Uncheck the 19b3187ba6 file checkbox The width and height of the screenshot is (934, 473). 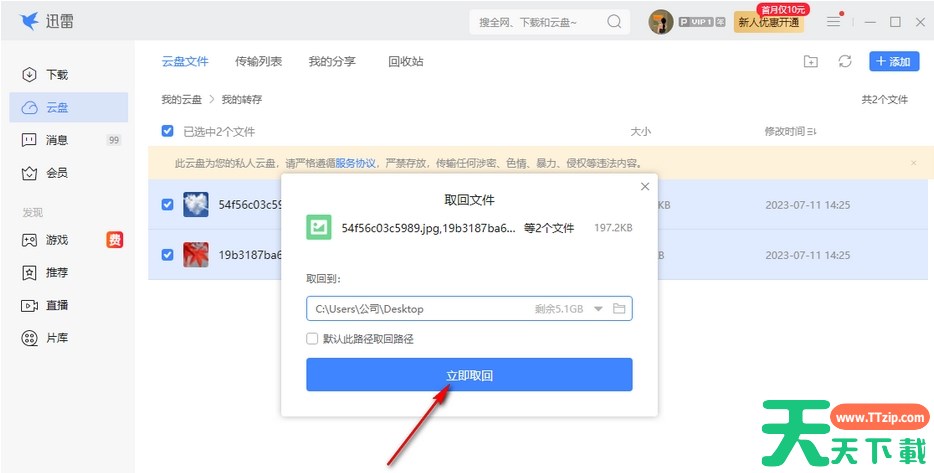point(167,254)
